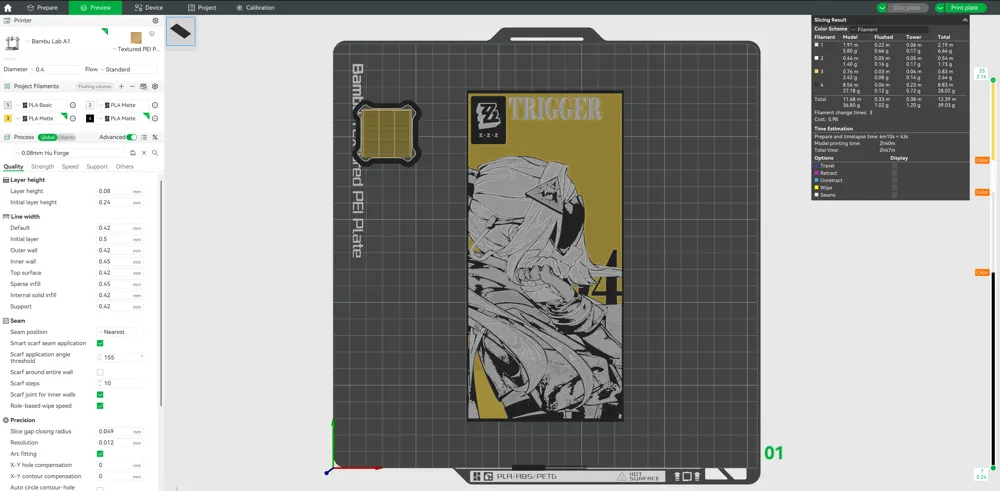
Task: Edit filament 1 PLA Basic preset icon
Action: point(73,105)
